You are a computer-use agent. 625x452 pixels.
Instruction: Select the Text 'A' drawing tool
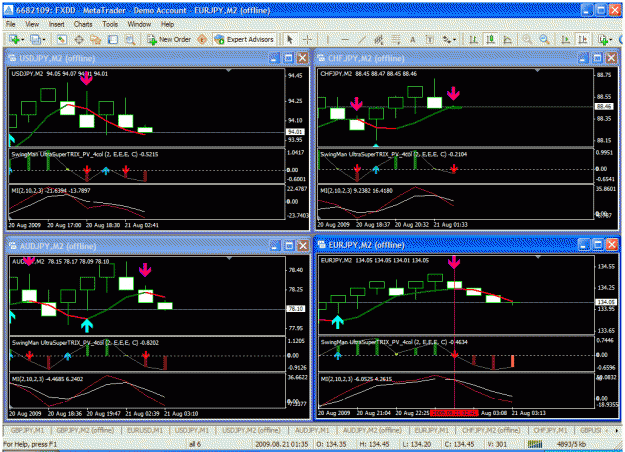pos(413,39)
